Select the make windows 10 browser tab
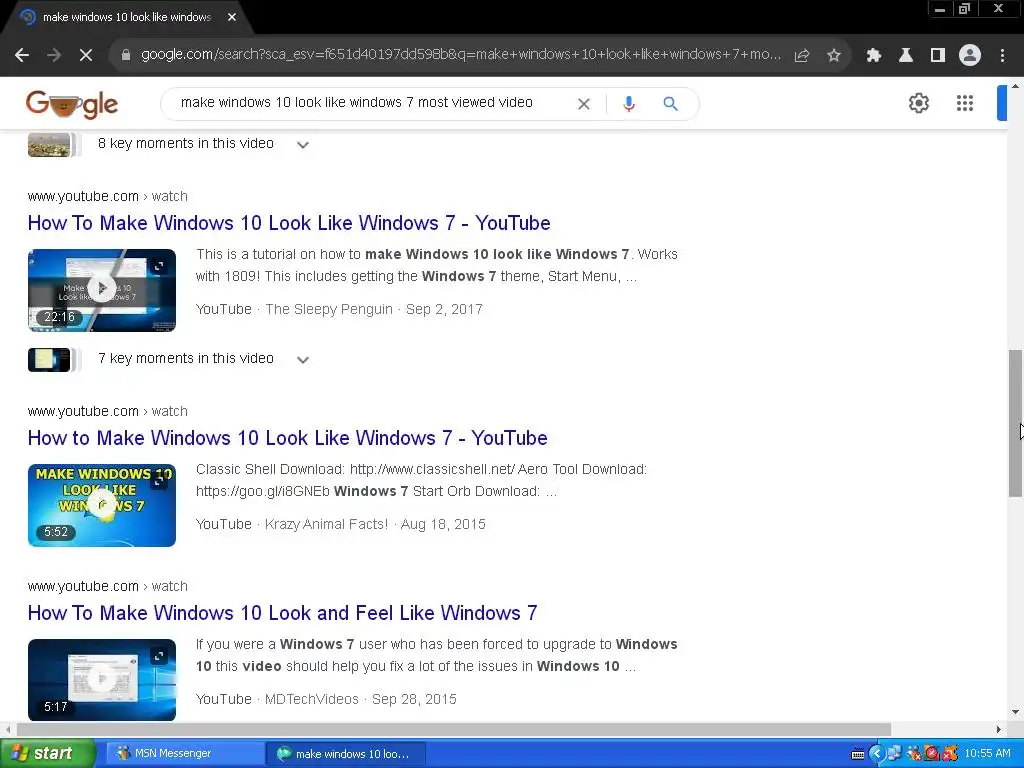The width and height of the screenshot is (1024, 768). click(127, 17)
